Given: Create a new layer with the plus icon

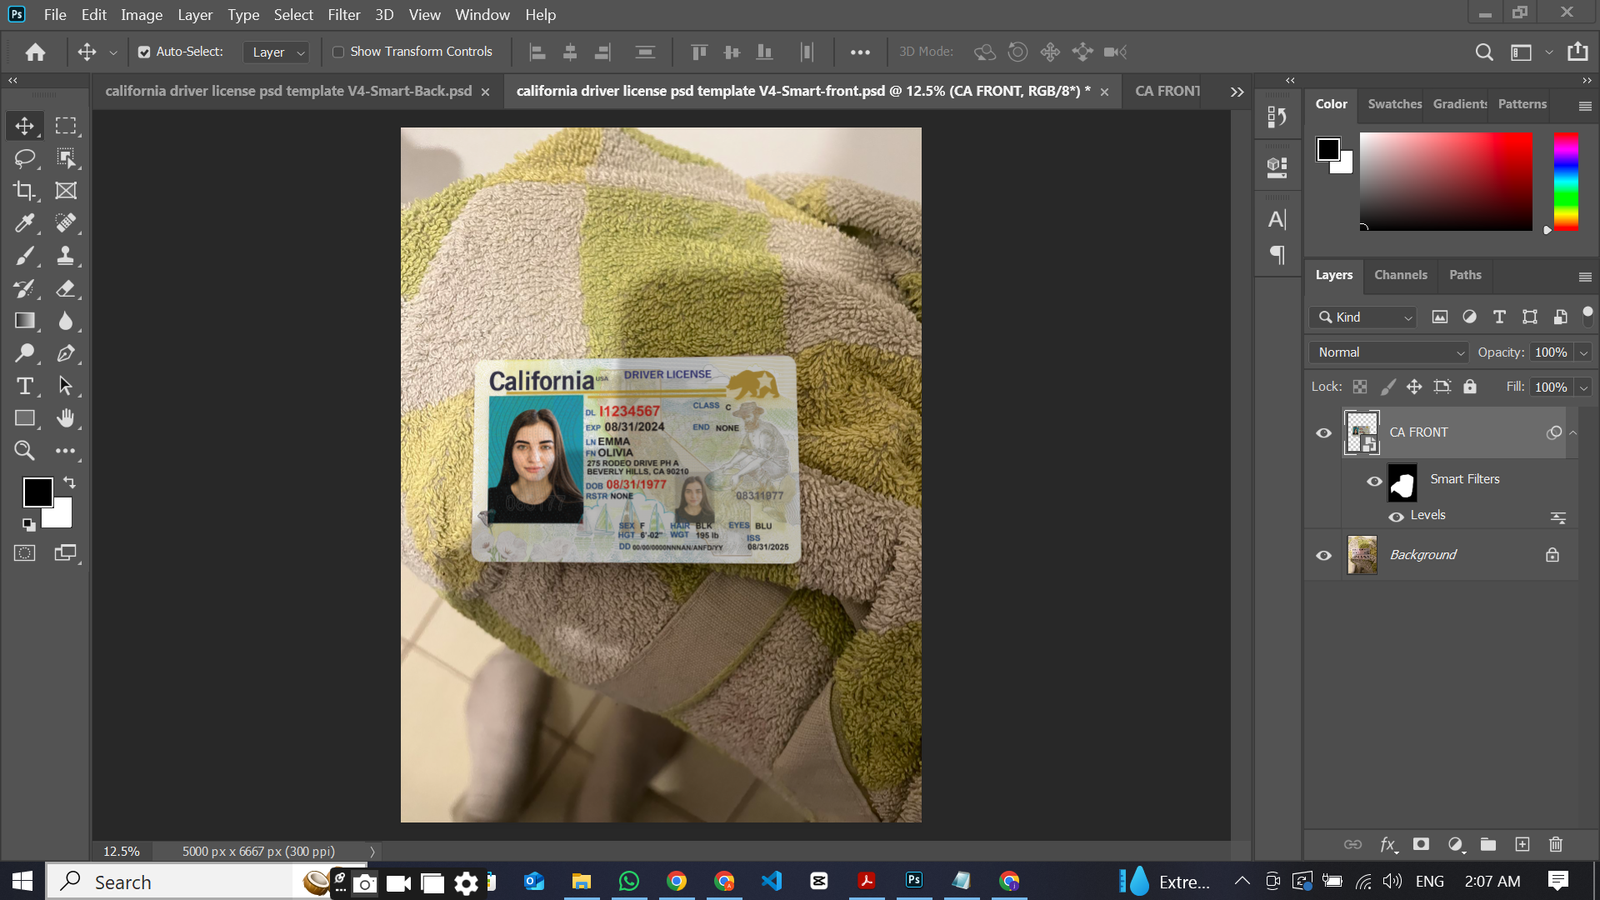Looking at the screenshot, I should click(x=1522, y=844).
